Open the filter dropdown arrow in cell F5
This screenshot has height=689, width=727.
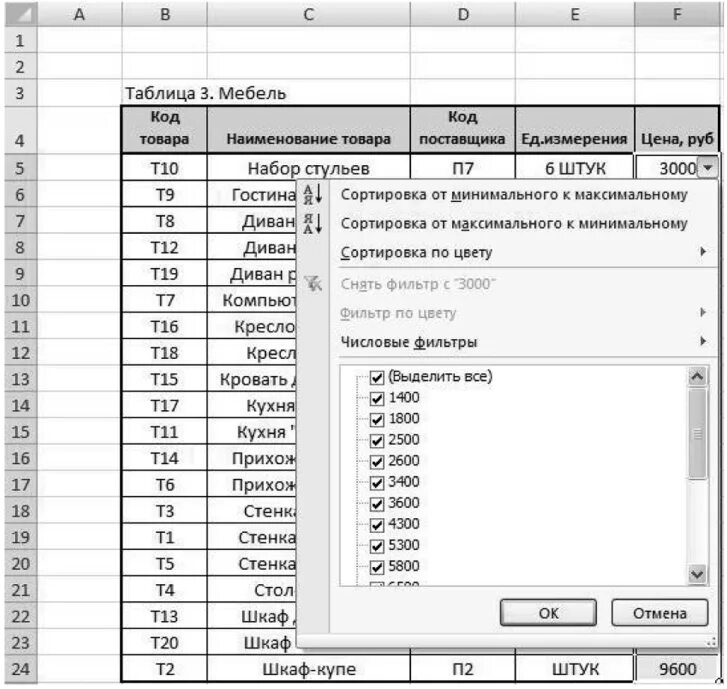[708, 168]
